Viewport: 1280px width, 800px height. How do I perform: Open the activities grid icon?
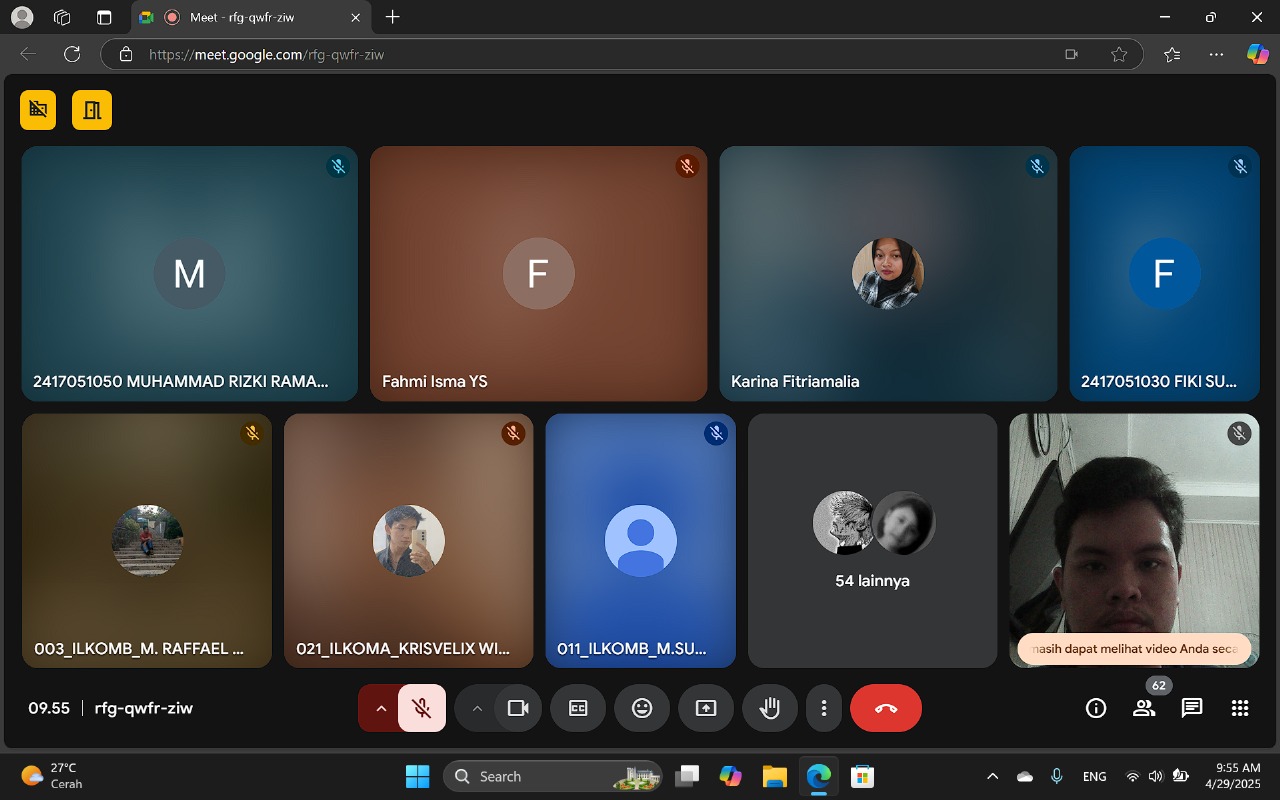1240,708
